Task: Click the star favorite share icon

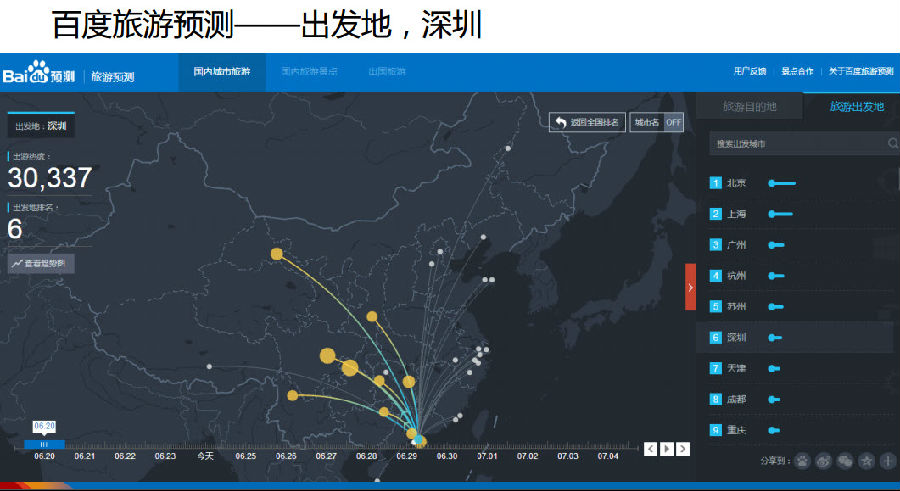Action: pyautogui.click(x=866, y=461)
